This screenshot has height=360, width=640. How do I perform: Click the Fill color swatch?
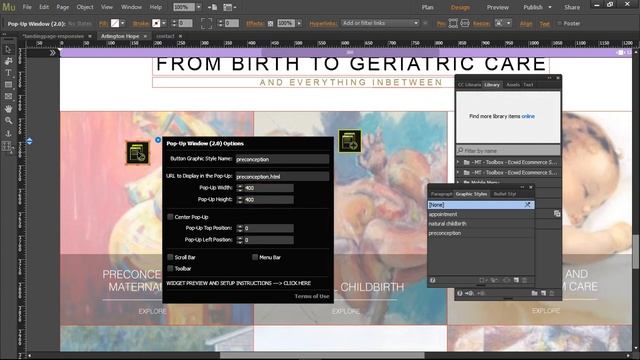click(x=115, y=23)
